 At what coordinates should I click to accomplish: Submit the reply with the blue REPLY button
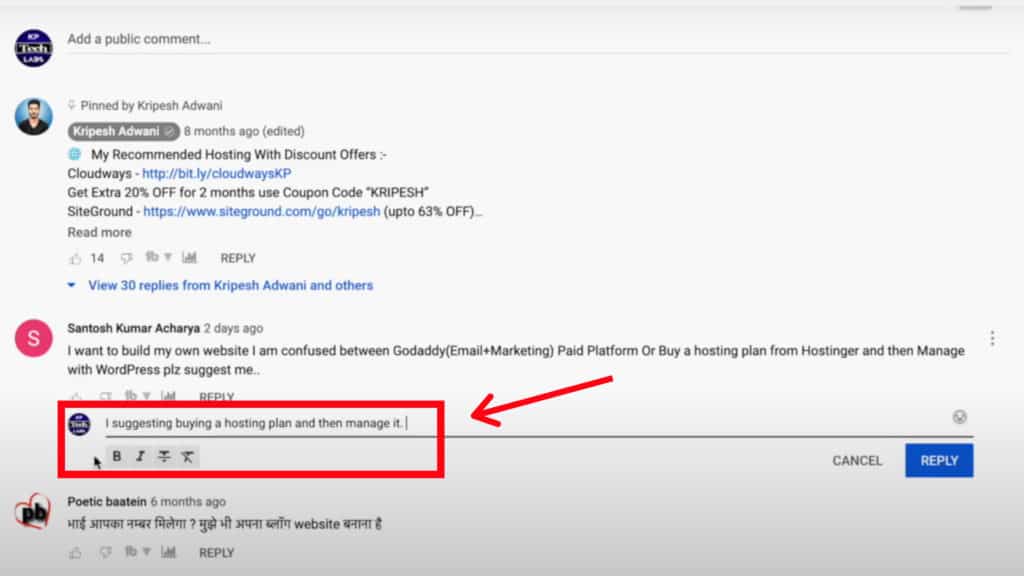[938, 460]
